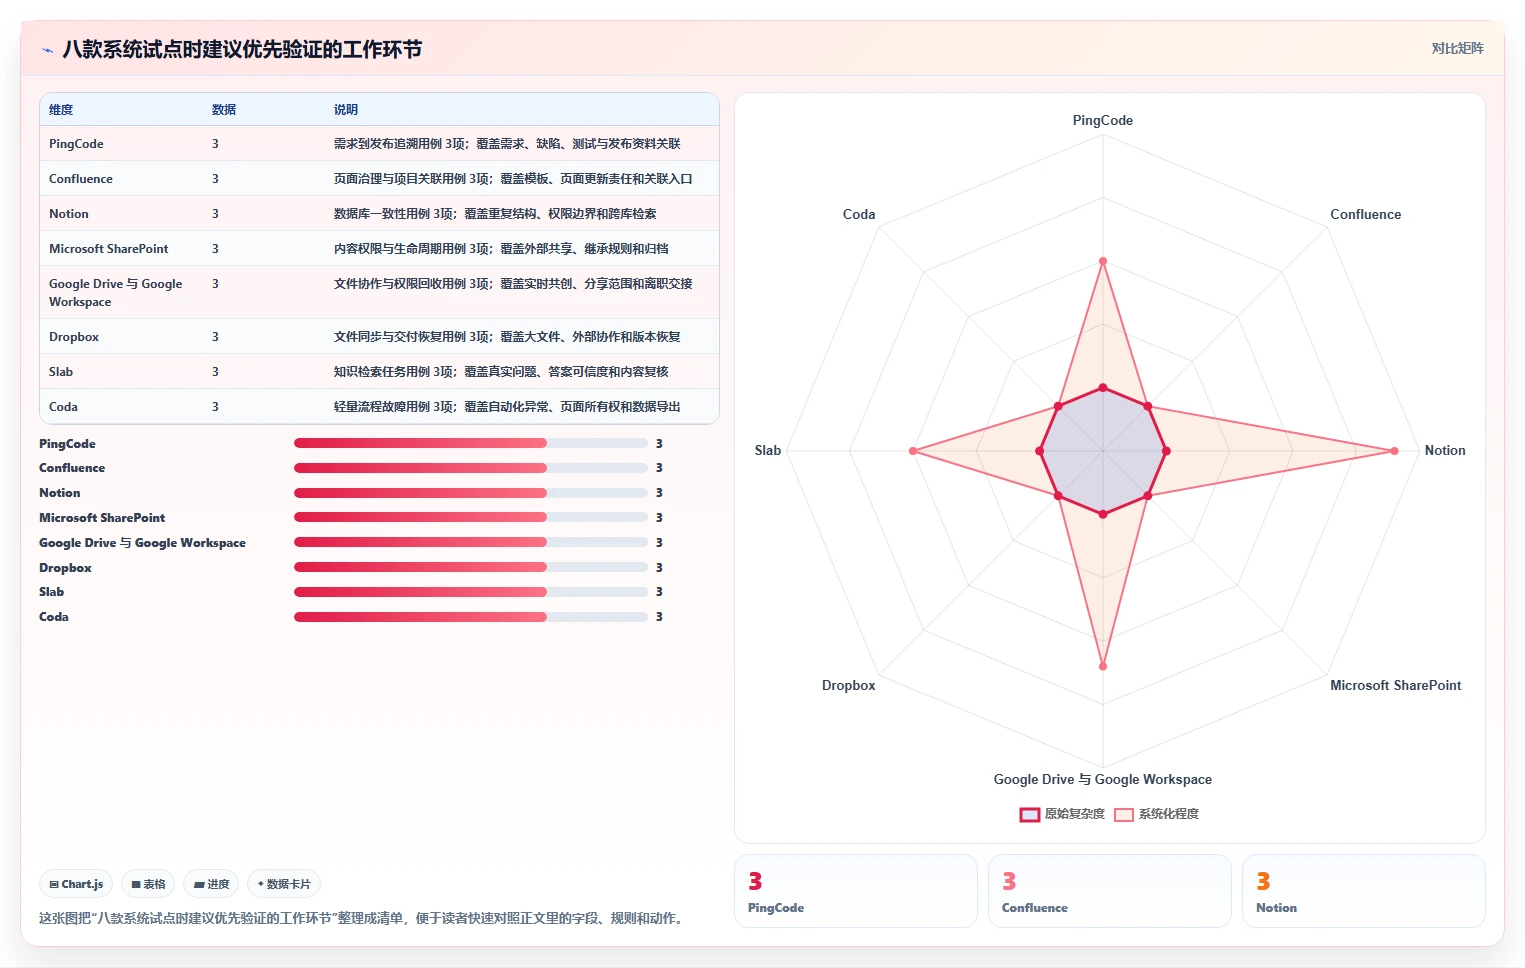Open the PingCode data card
Viewport: 1525px width, 968px height.
pos(856,891)
